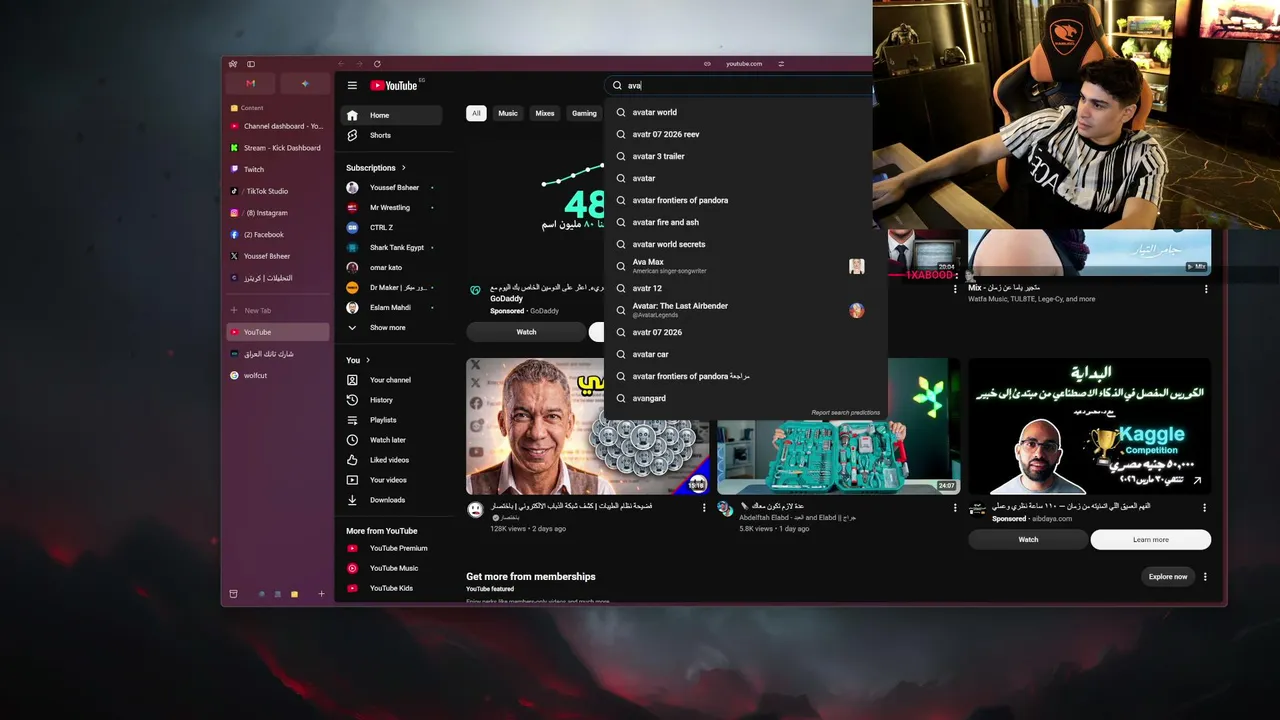
Task: Open more options for the Abdelftah Elabd video
Action: click(x=955, y=508)
